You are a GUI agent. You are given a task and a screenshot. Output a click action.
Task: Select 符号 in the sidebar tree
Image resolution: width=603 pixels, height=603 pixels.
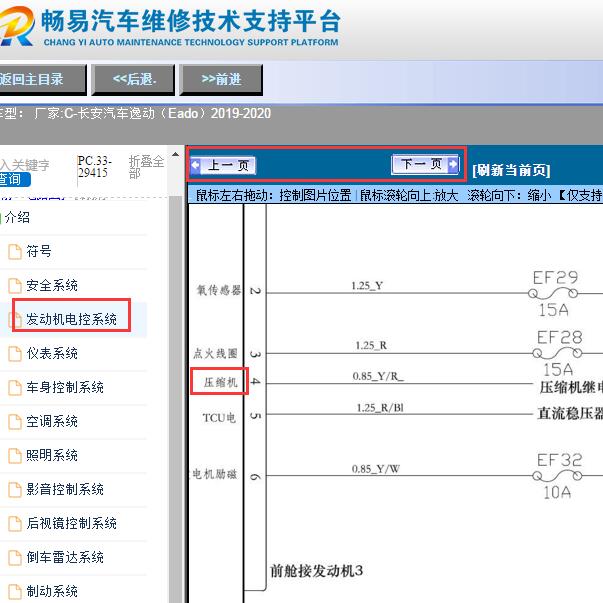point(39,252)
